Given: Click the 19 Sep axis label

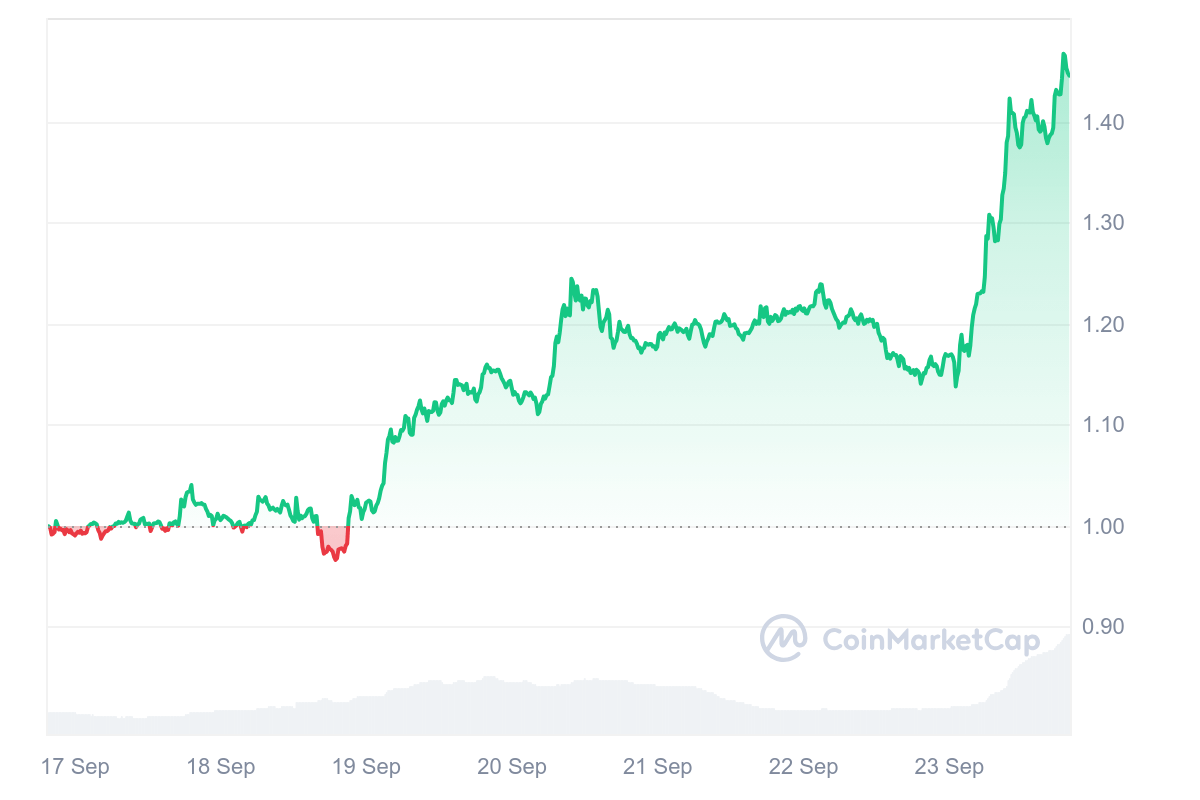Looking at the screenshot, I should 366,767.
